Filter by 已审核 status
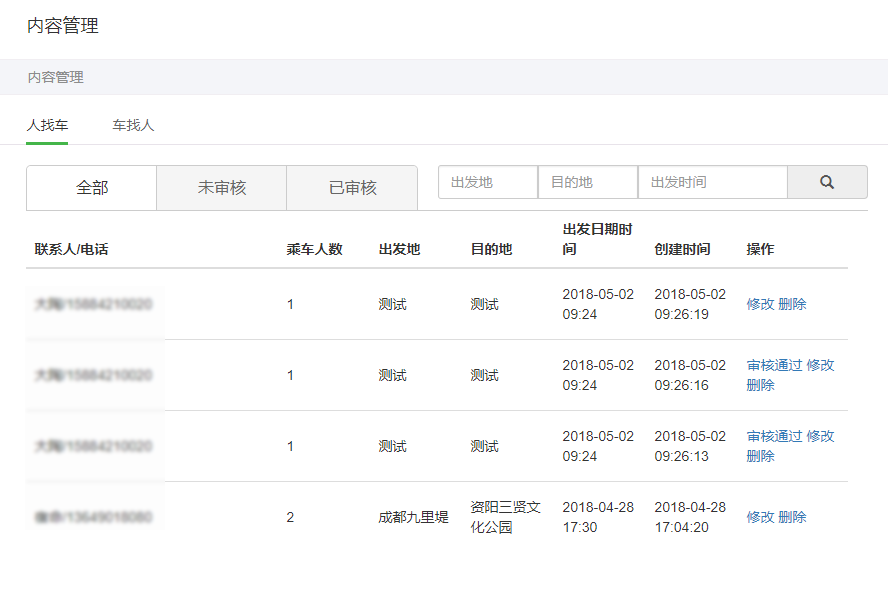 (352, 188)
